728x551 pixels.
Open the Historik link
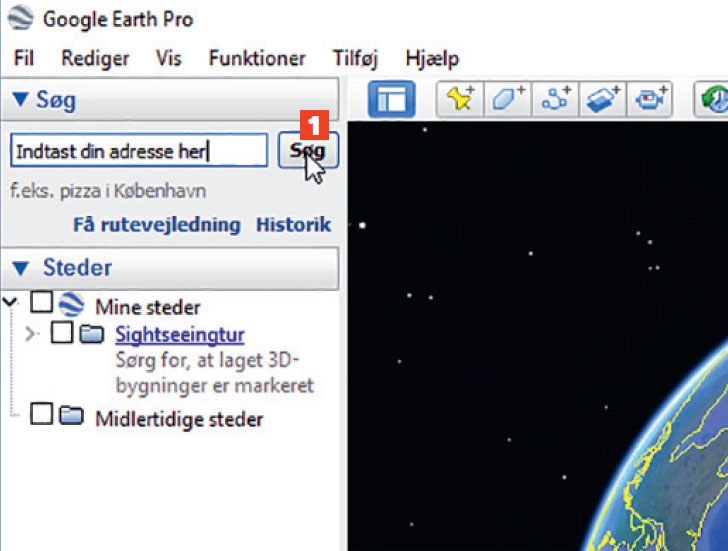[x=294, y=225]
